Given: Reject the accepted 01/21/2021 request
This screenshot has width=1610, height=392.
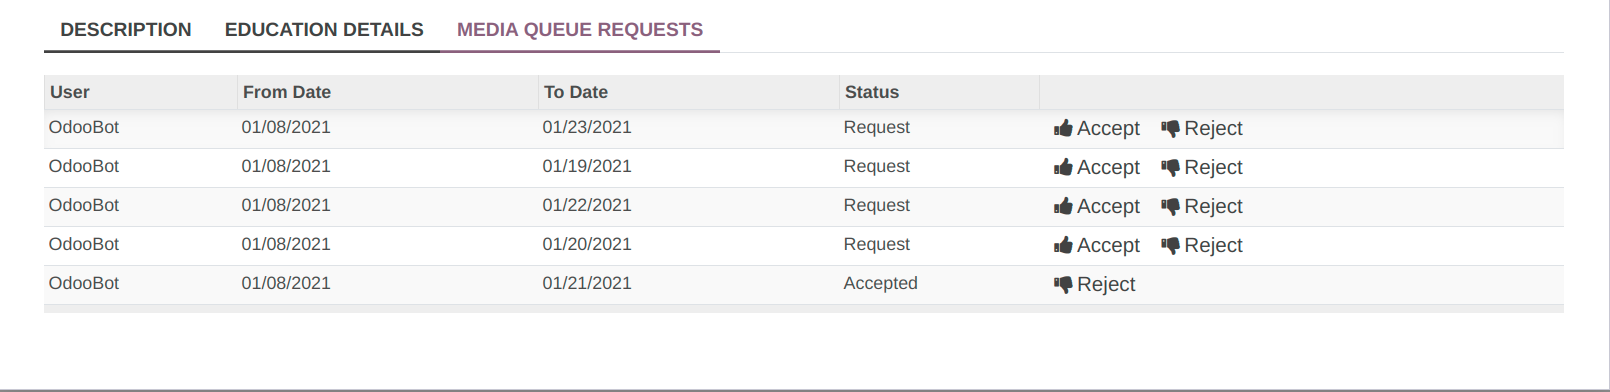Looking at the screenshot, I should pos(1095,284).
